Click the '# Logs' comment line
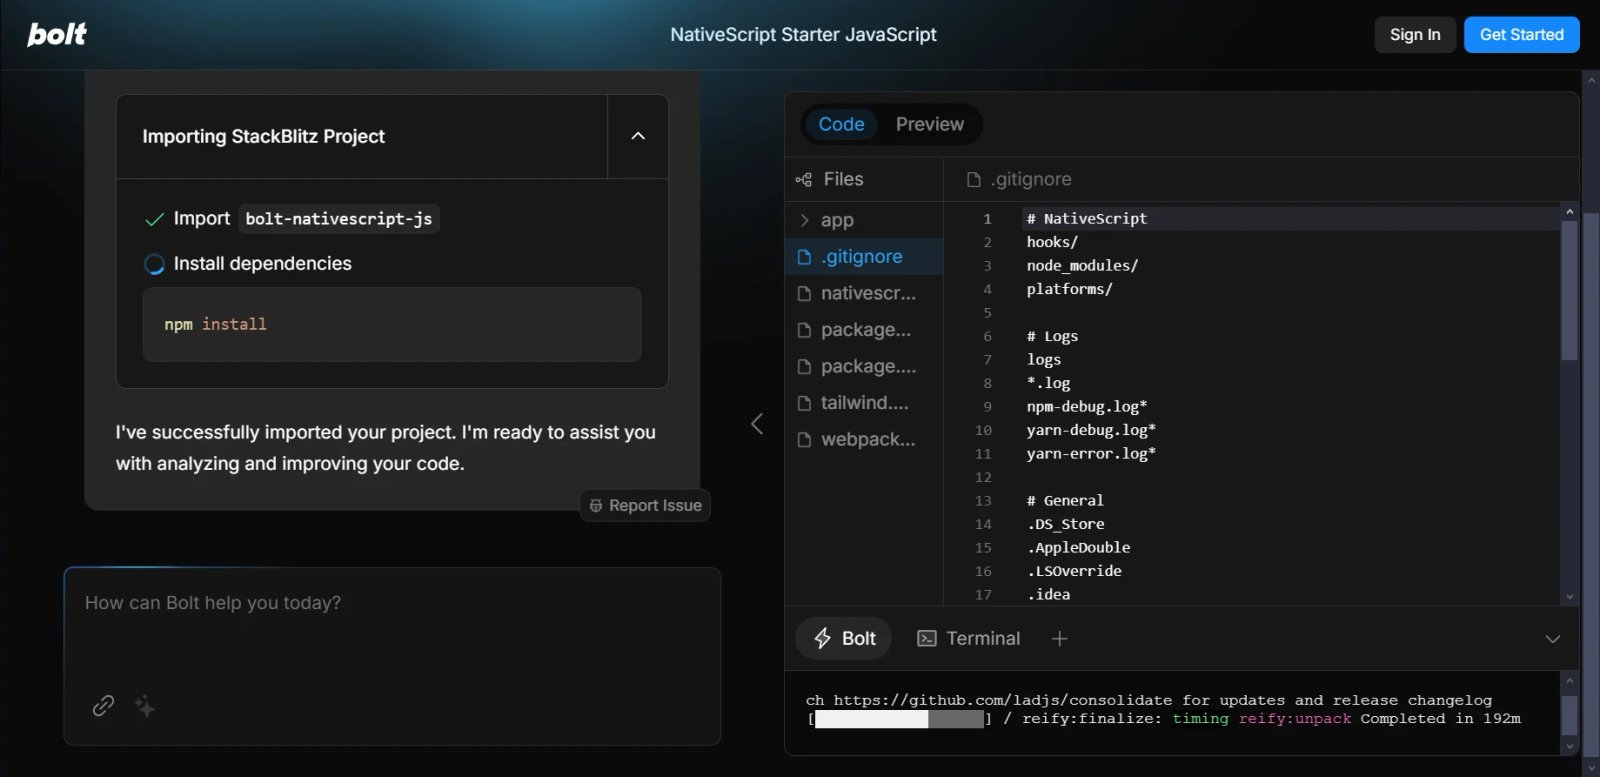Viewport: 1600px width, 777px height. point(1052,337)
